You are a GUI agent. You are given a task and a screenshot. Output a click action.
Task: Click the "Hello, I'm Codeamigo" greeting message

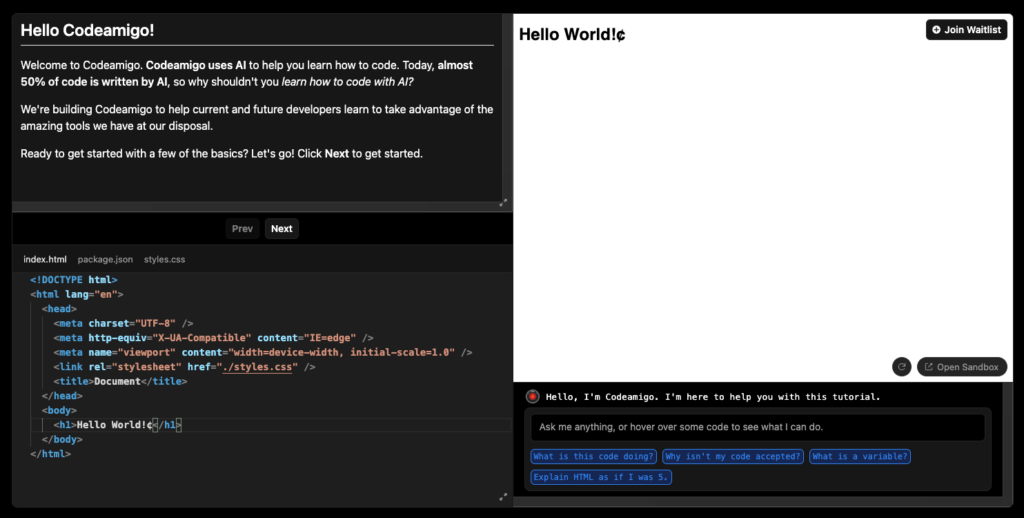click(713, 397)
